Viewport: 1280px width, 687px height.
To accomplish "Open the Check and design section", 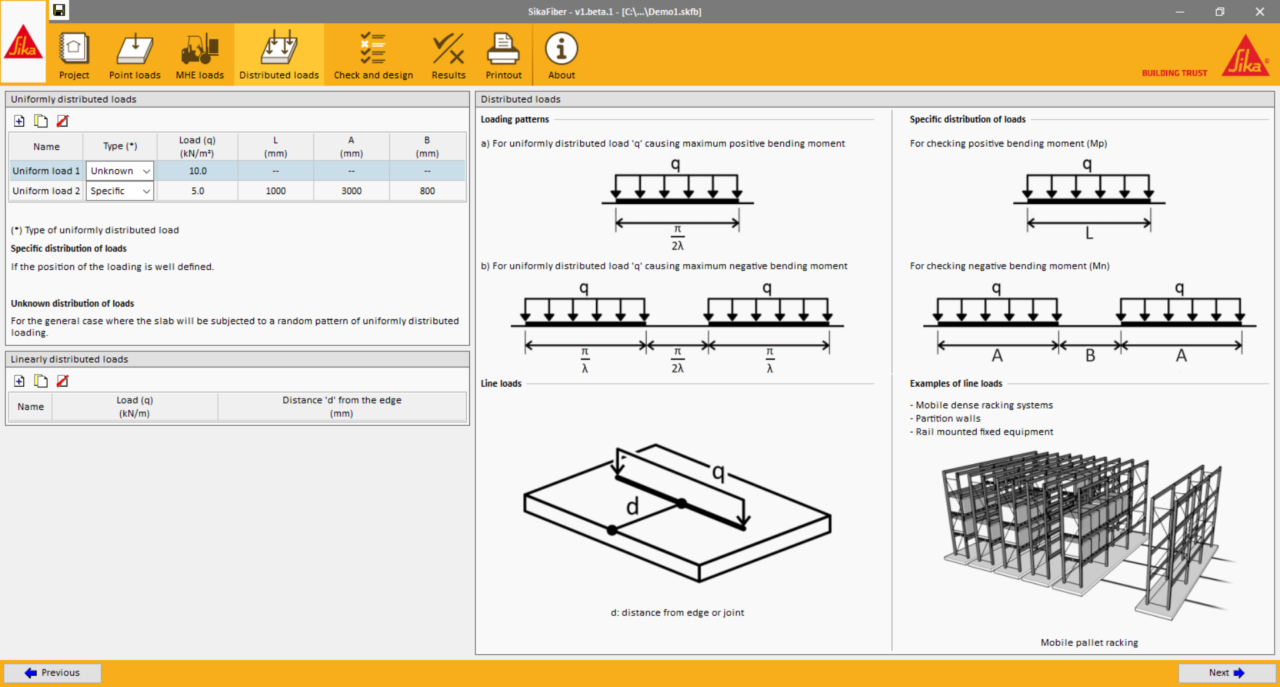I will point(373,56).
